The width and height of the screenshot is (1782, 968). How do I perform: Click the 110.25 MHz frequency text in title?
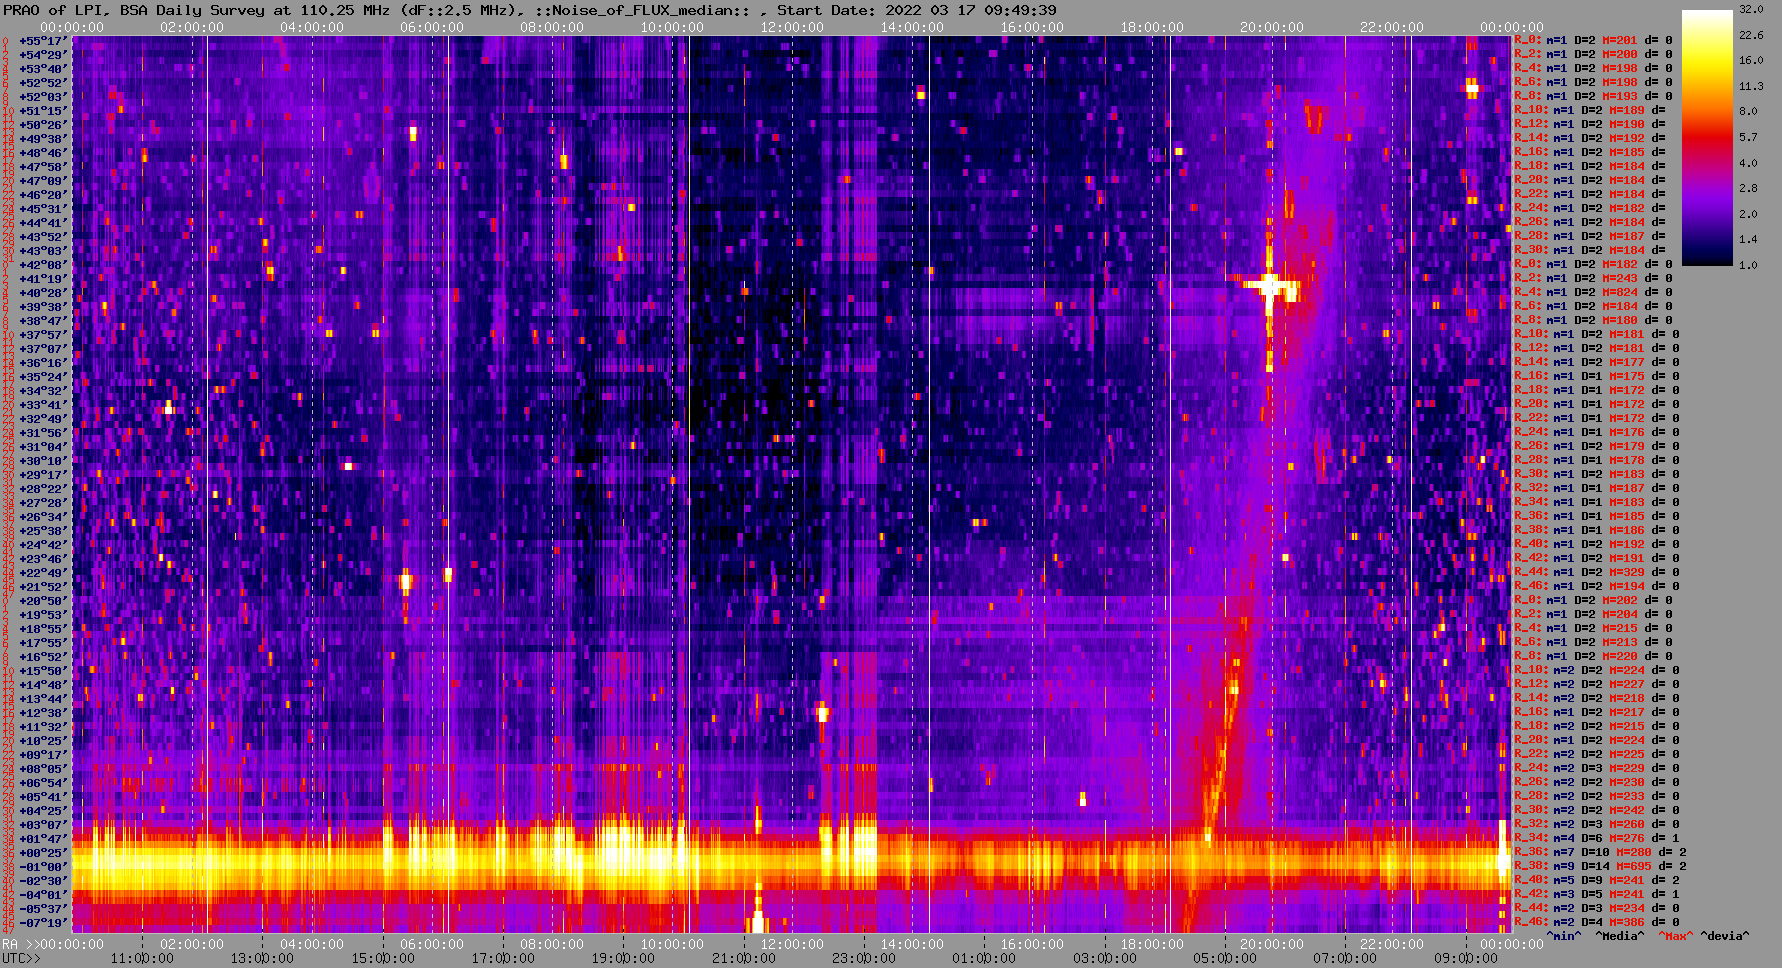[344, 10]
